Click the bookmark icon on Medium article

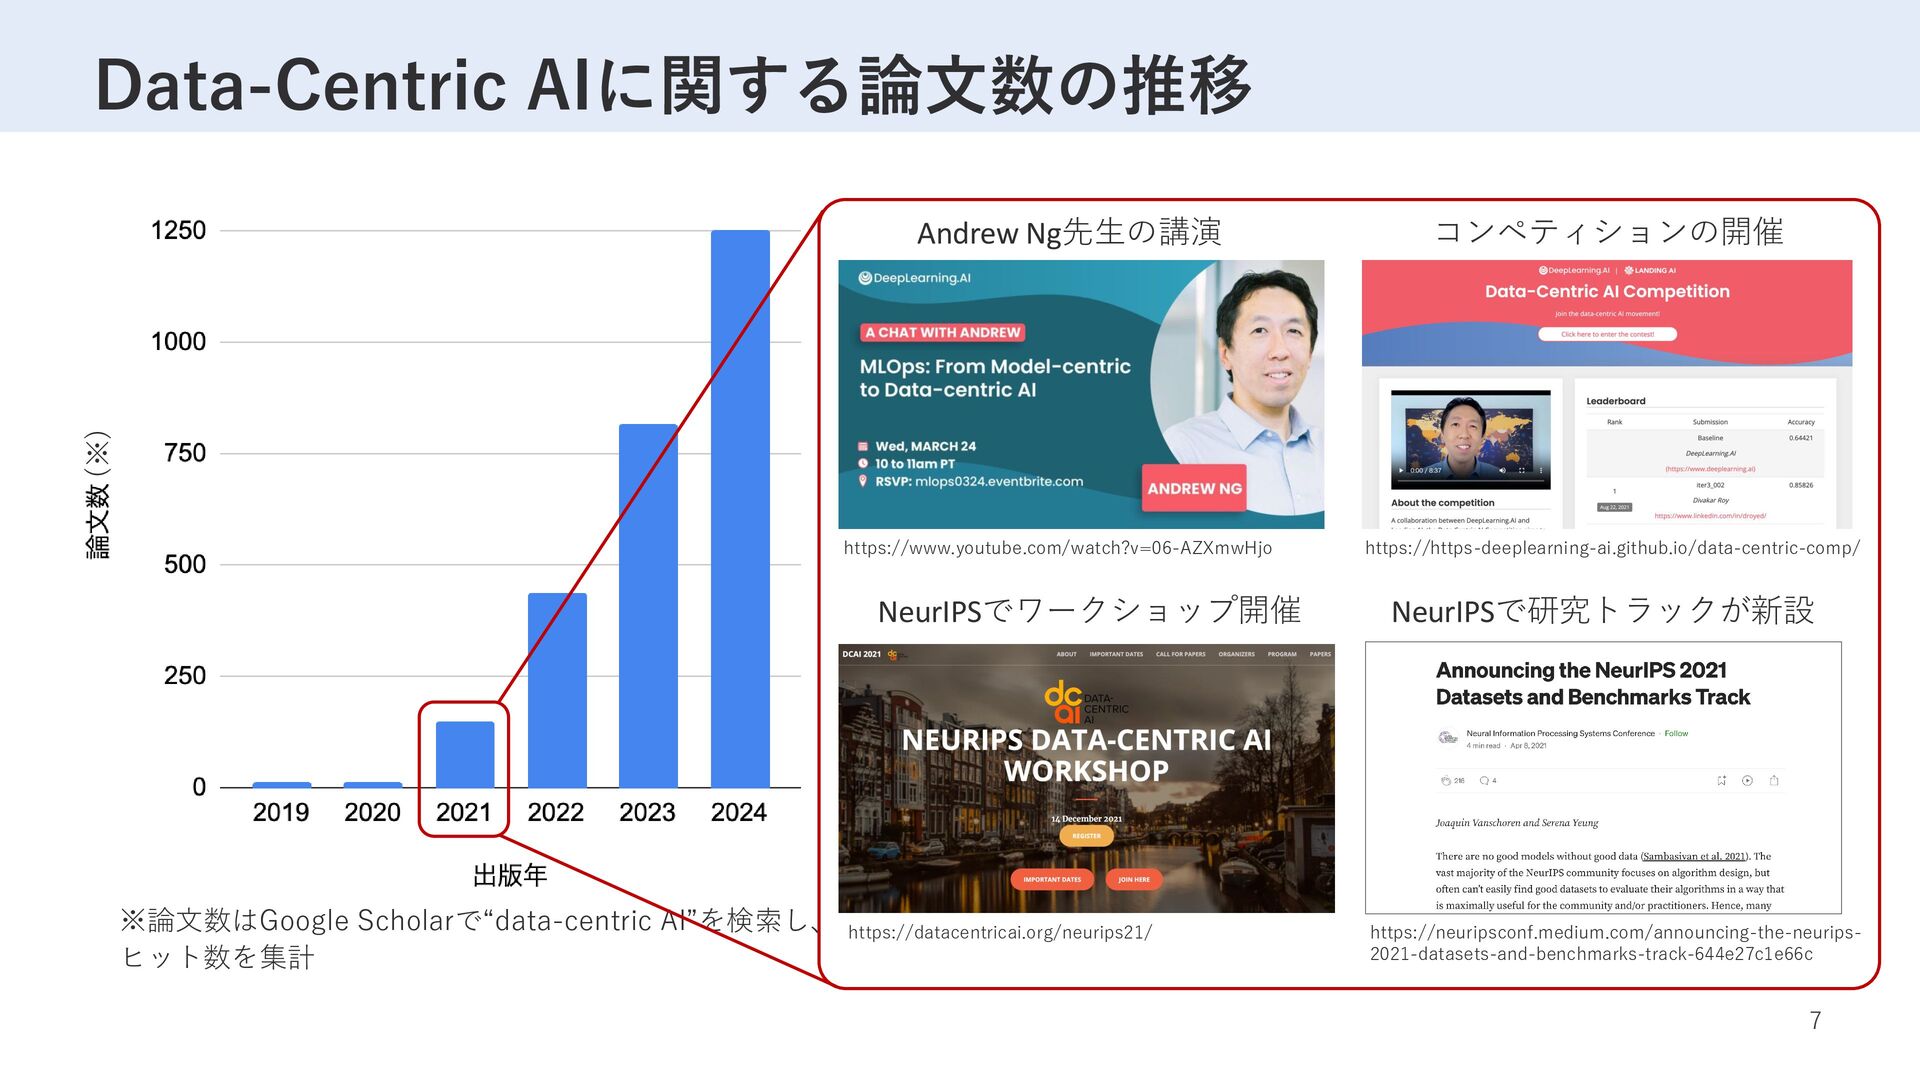[1721, 780]
